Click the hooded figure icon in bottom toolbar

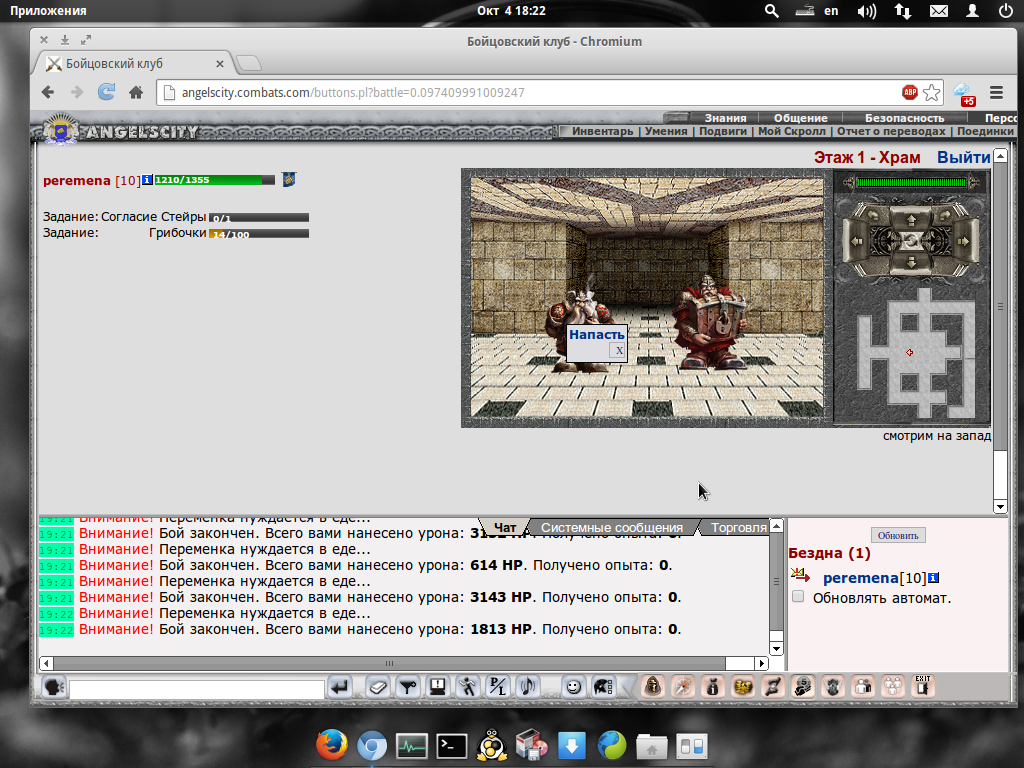pos(653,686)
